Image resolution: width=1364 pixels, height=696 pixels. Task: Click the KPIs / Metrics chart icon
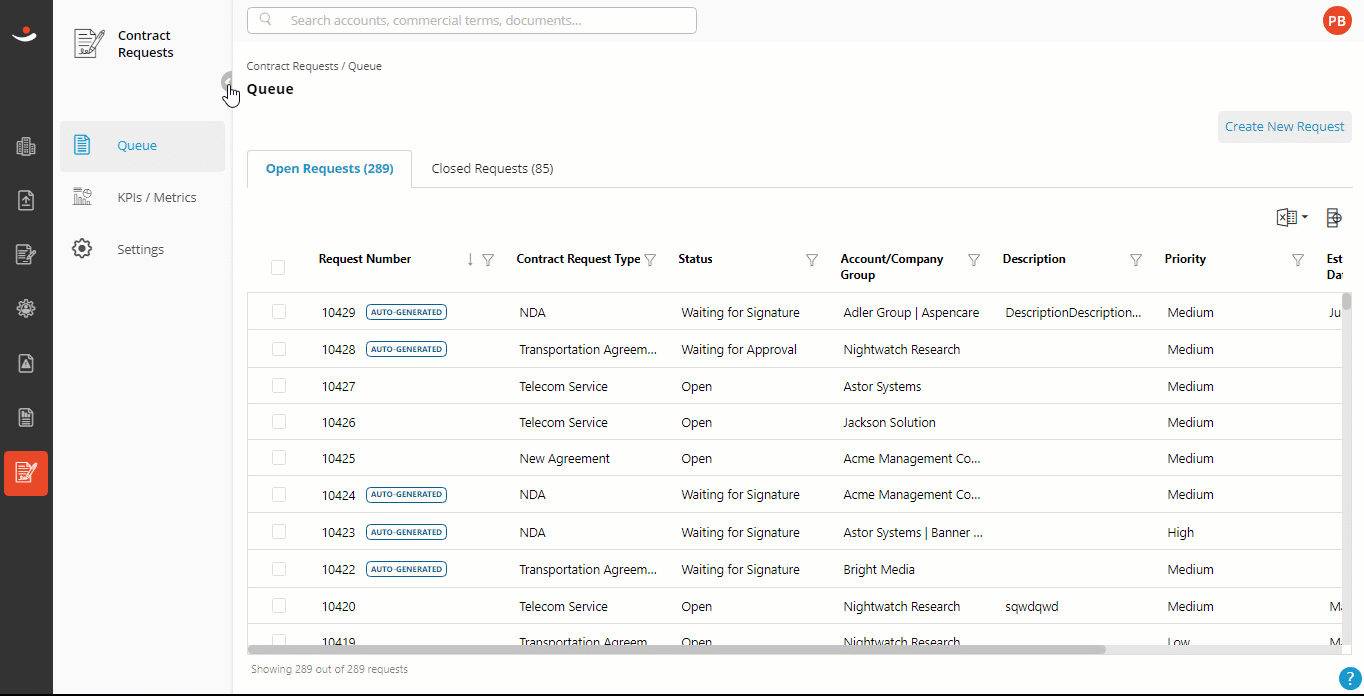point(82,197)
